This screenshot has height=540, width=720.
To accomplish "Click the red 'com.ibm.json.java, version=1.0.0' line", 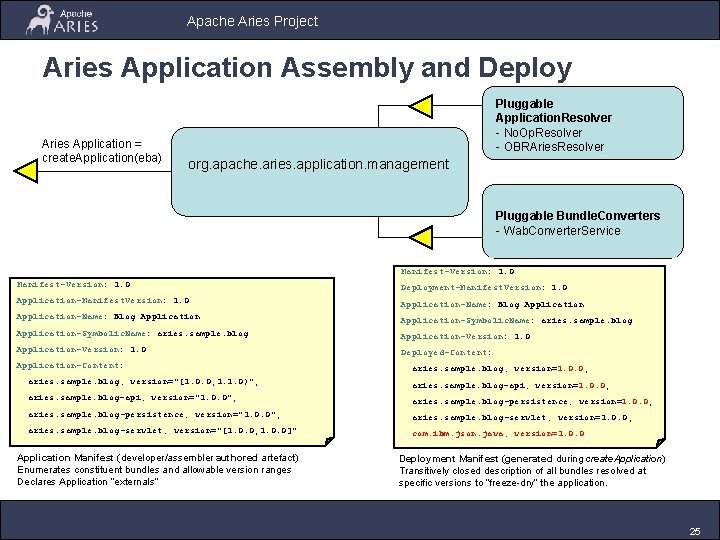I will coord(498,433).
